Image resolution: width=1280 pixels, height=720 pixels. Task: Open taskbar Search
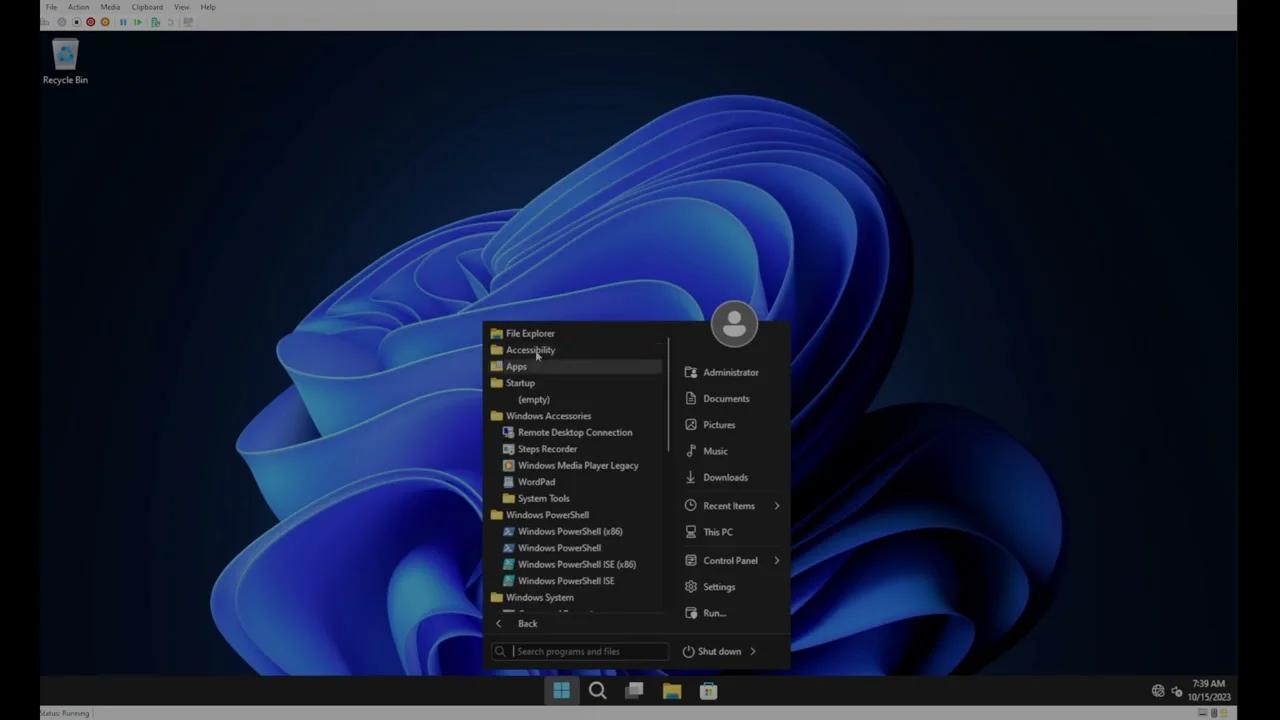point(598,691)
